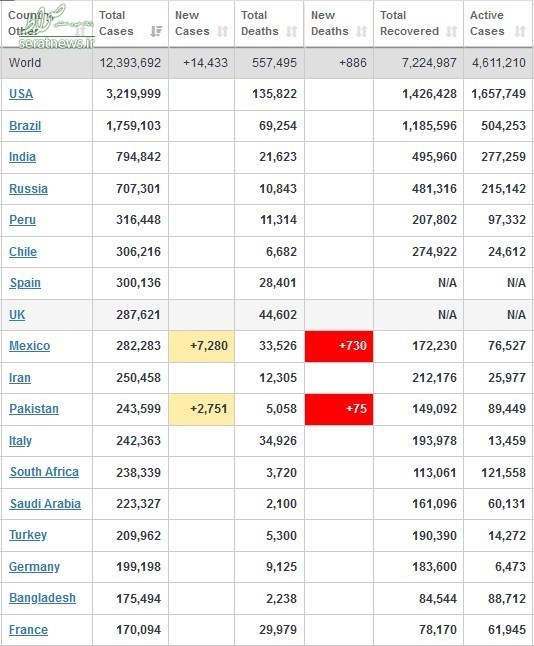534x646 pixels.
Task: Sort by Total Cases column icon
Action: pos(156,31)
